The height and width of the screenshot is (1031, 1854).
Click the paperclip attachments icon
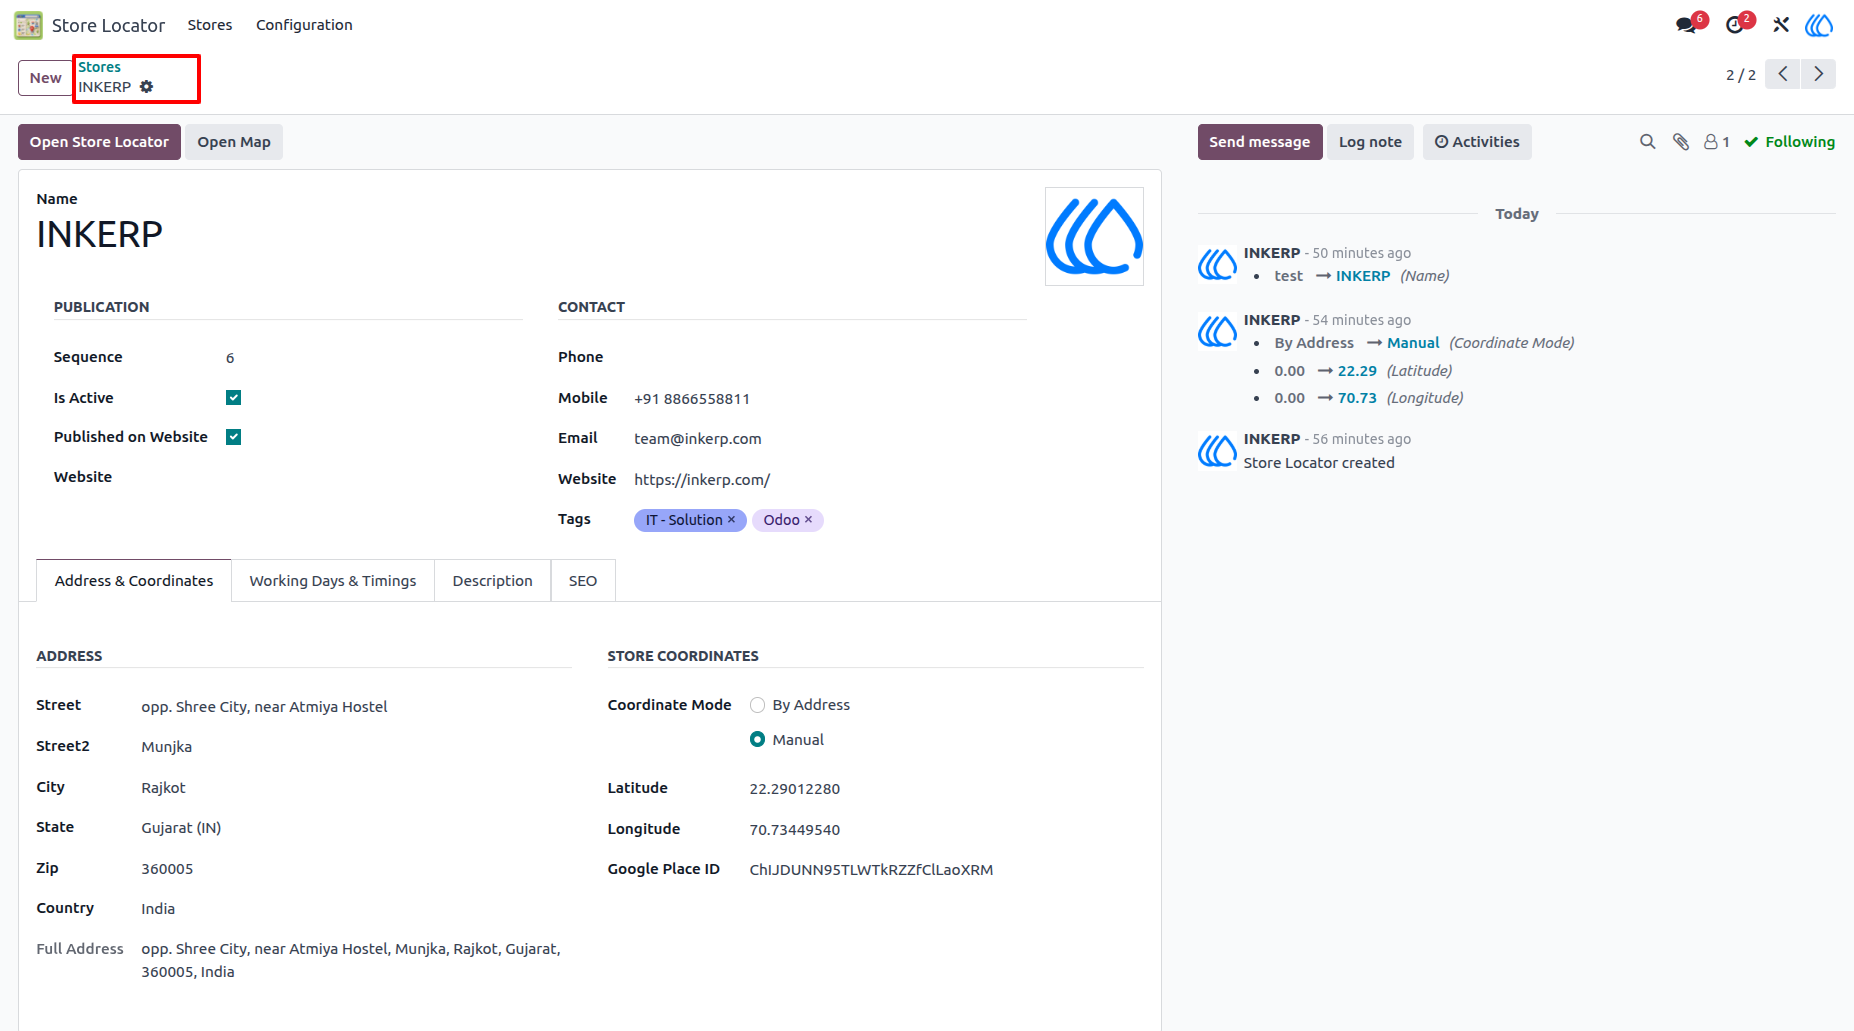(1681, 142)
